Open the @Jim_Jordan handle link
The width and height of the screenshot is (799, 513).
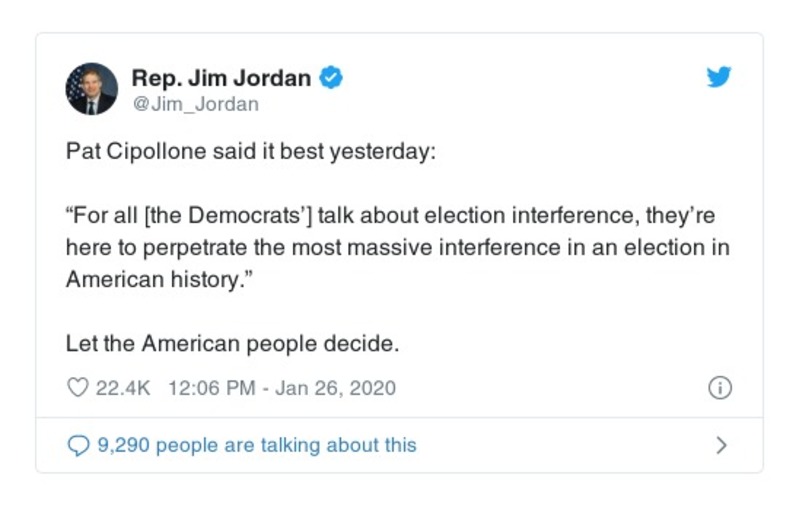click(195, 104)
